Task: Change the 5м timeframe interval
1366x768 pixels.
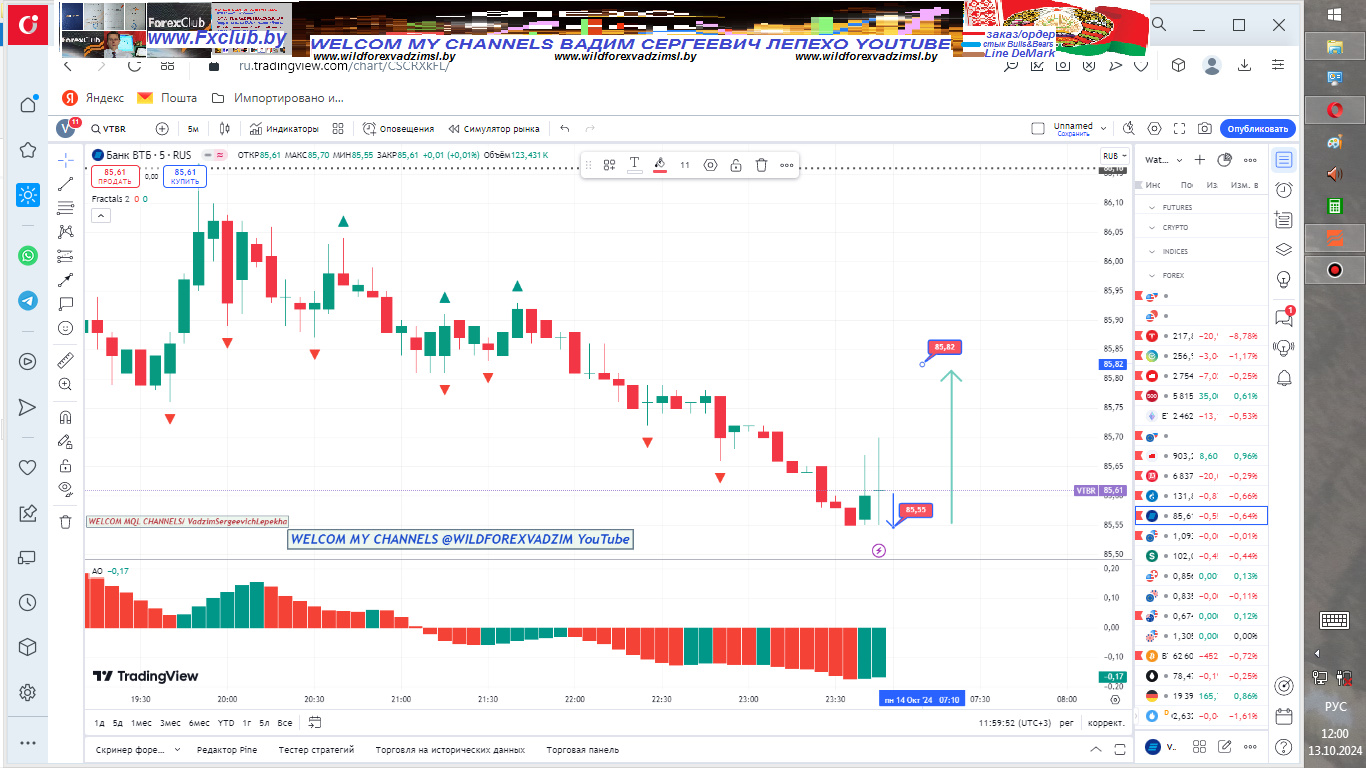Action: click(193, 129)
